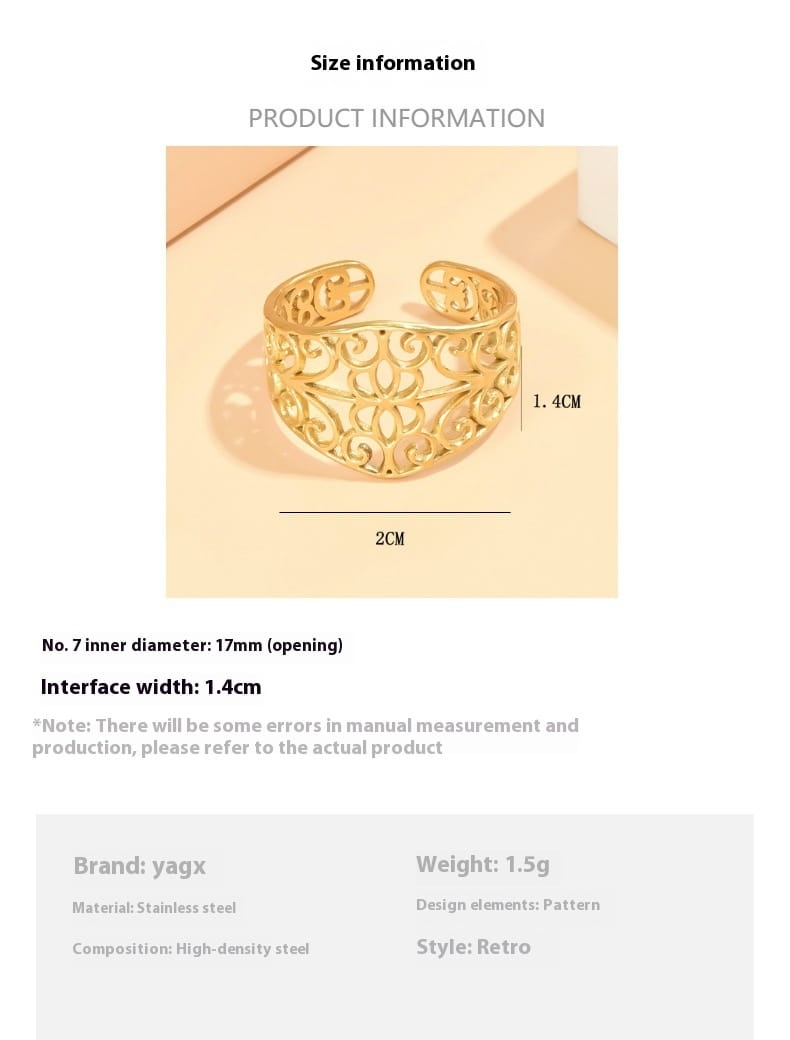Image resolution: width=790 pixels, height=1040 pixels.
Task: Click the "PRODUCT INFORMATION" title text
Action: pyautogui.click(x=396, y=118)
